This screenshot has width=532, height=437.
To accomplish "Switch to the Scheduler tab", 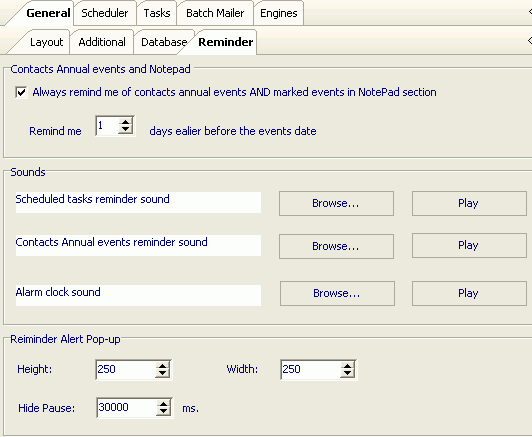I will (105, 13).
